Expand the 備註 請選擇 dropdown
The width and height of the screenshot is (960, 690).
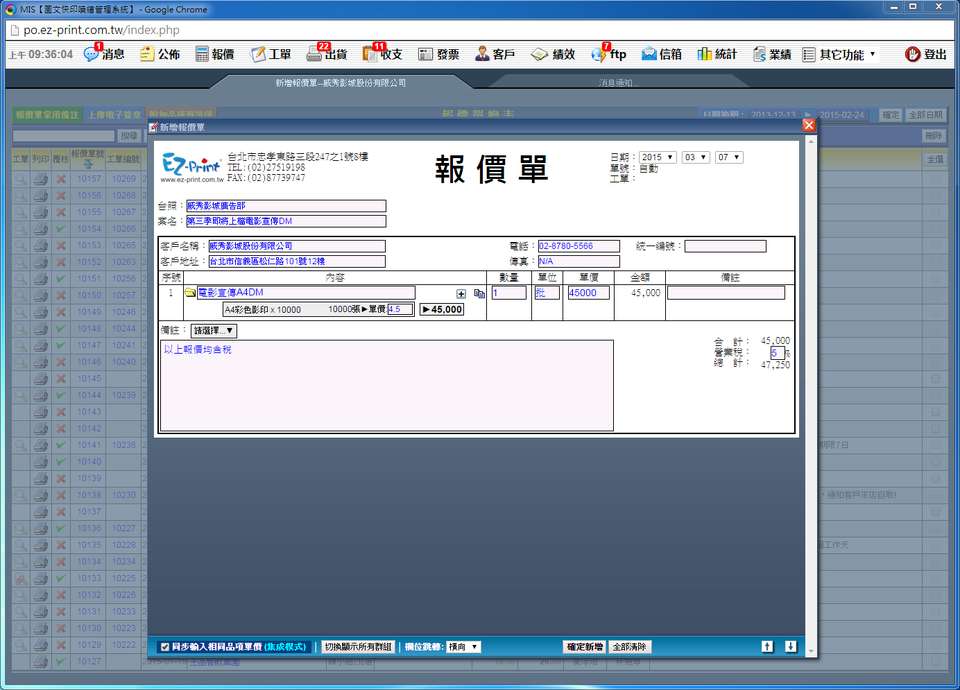pos(214,330)
